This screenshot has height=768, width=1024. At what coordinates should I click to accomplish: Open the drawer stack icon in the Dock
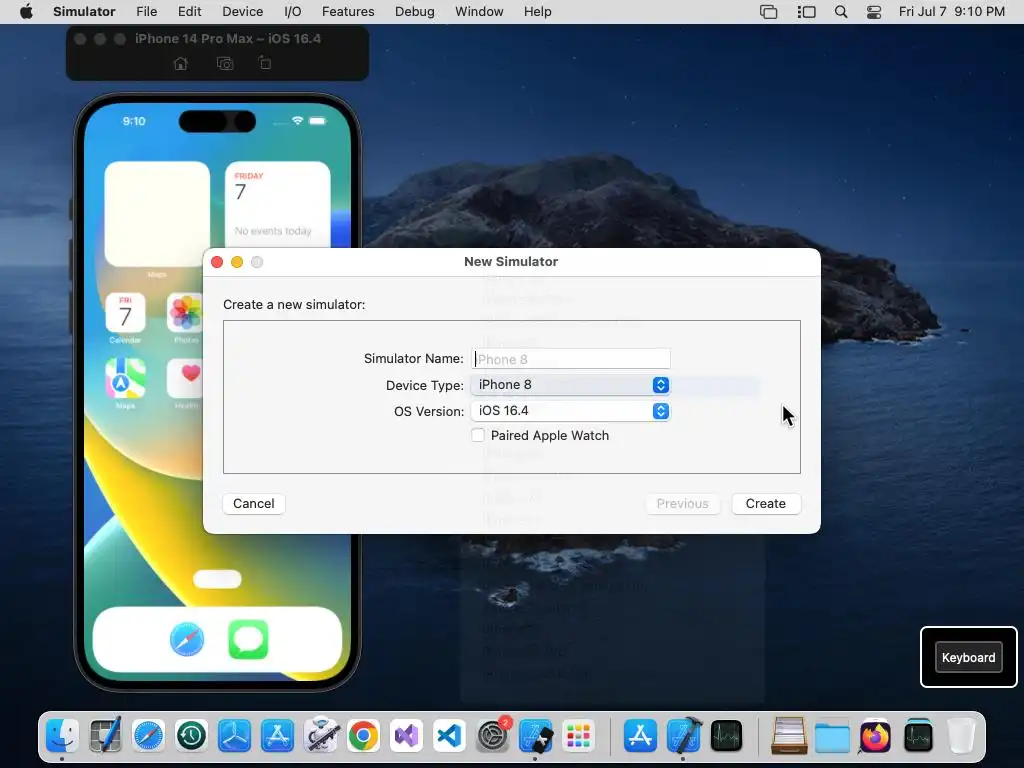tap(789, 736)
